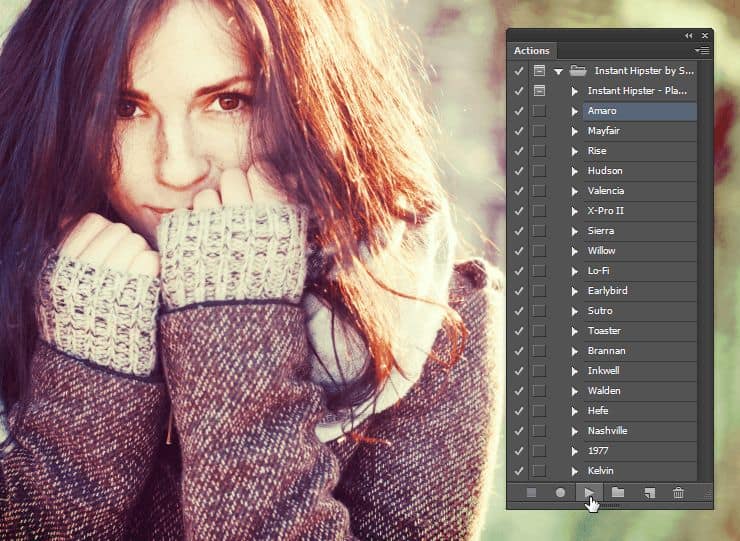
Task: Expand the Valencia action steps
Action: click(574, 191)
